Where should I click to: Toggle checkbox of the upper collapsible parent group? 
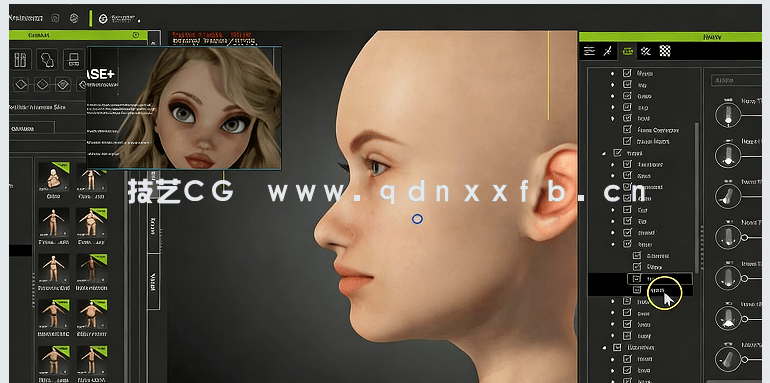point(618,153)
